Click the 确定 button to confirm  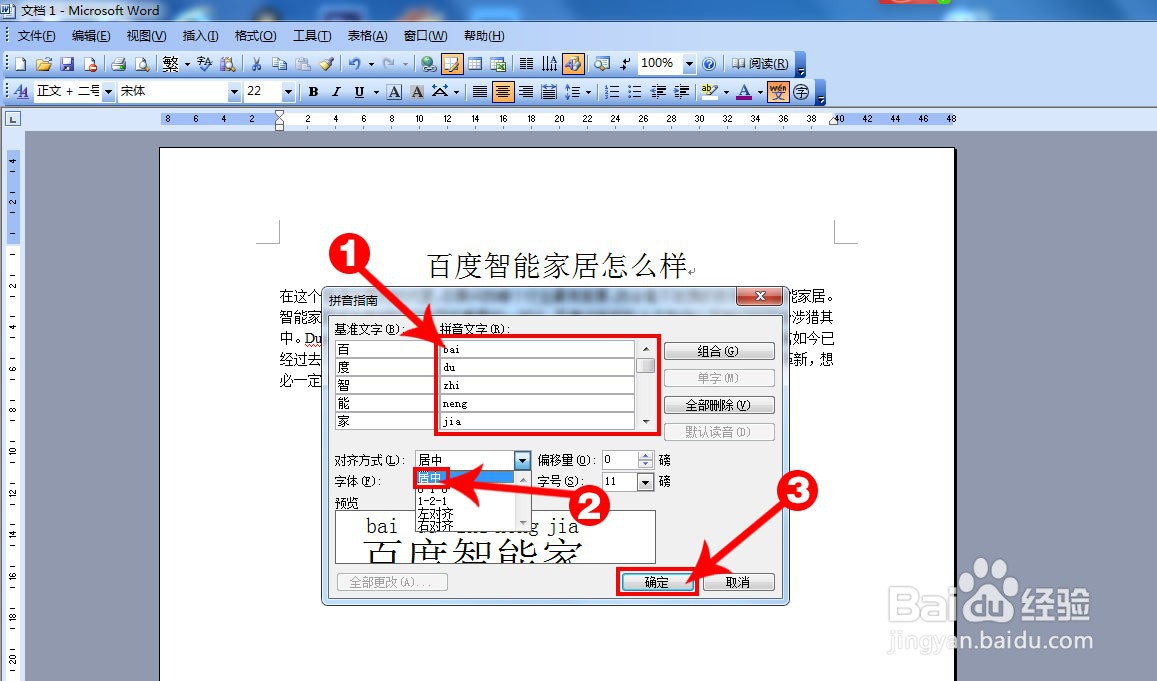tap(657, 581)
